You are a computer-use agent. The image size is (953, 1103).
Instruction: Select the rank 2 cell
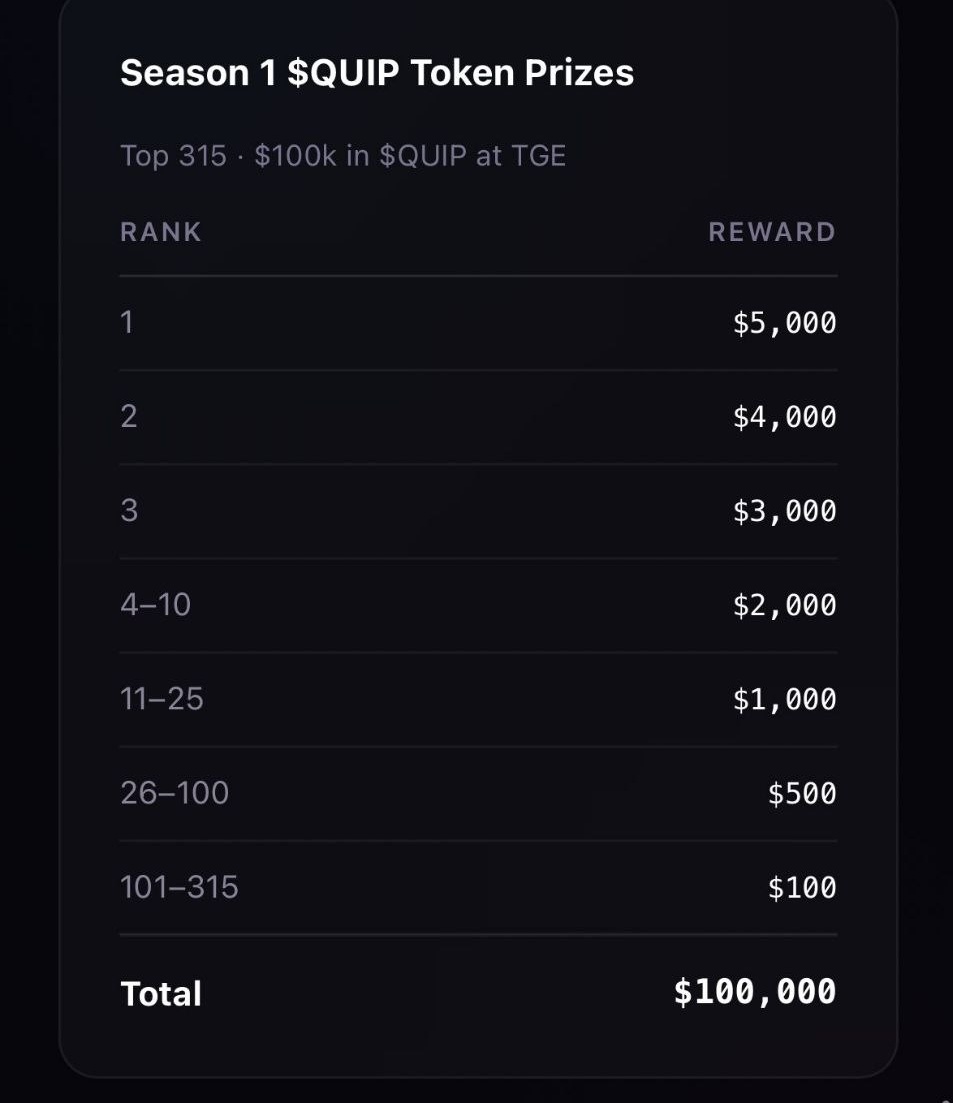point(129,417)
